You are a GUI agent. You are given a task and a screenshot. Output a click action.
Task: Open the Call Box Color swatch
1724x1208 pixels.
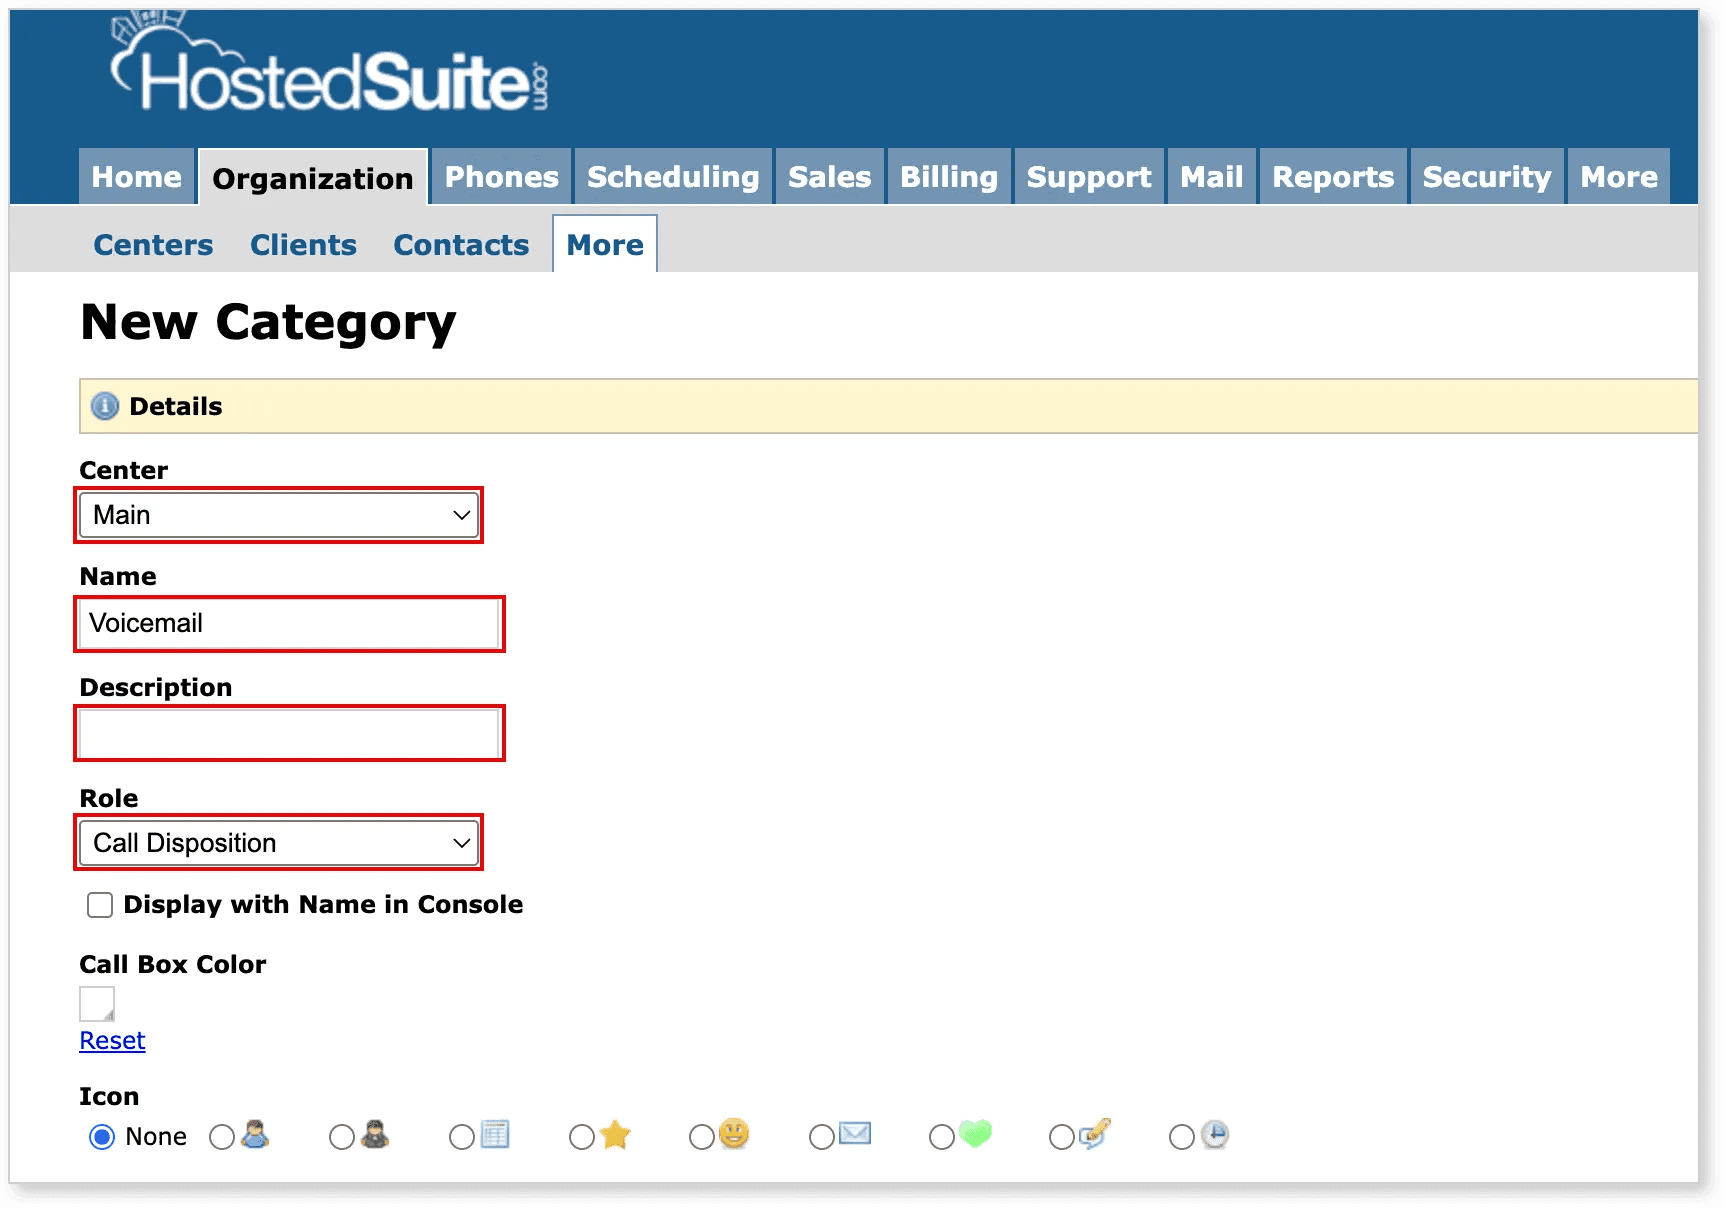tap(97, 1004)
